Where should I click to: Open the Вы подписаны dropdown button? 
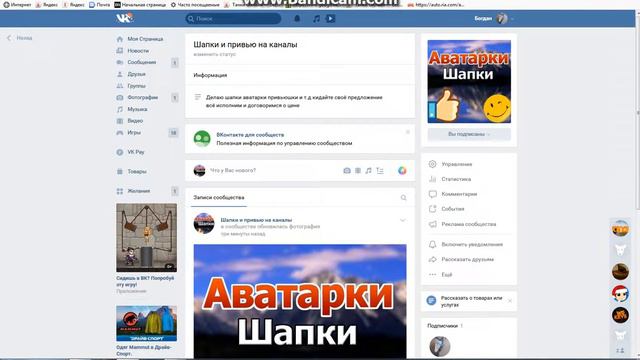469,134
